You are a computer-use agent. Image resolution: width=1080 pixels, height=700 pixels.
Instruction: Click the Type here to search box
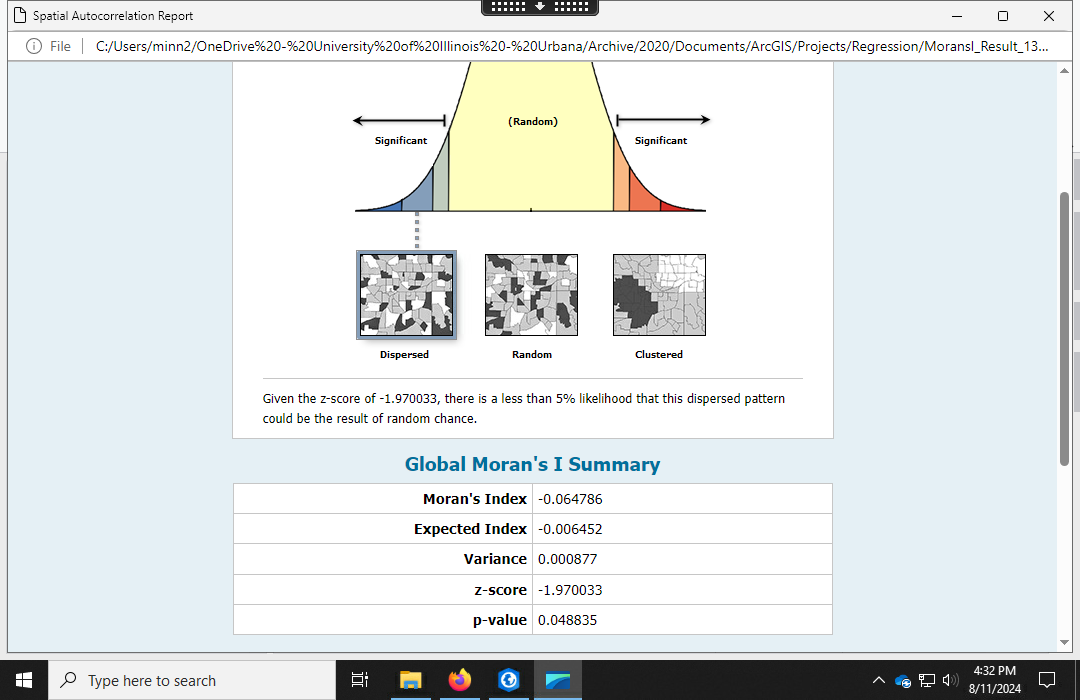(x=190, y=680)
